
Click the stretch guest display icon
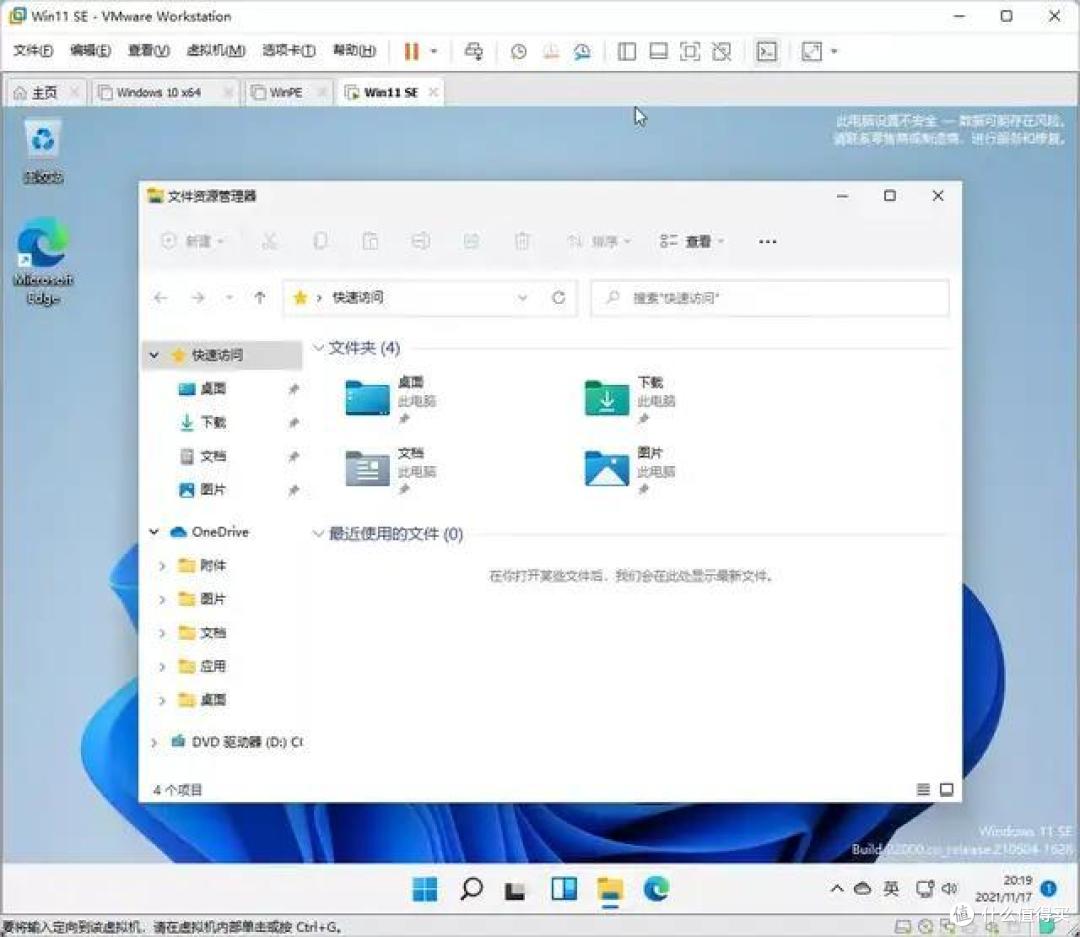(x=811, y=51)
